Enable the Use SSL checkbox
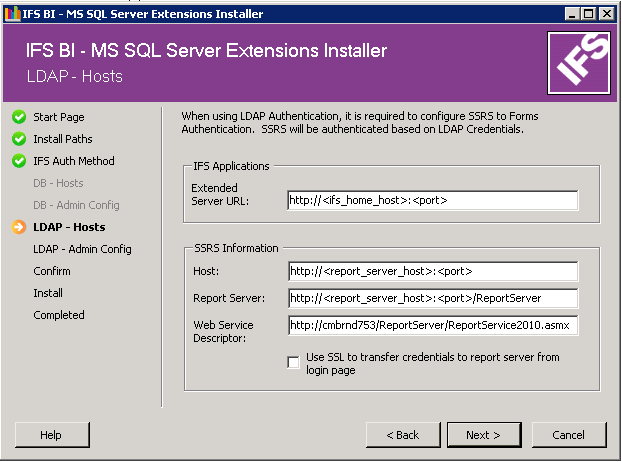 click(293, 363)
